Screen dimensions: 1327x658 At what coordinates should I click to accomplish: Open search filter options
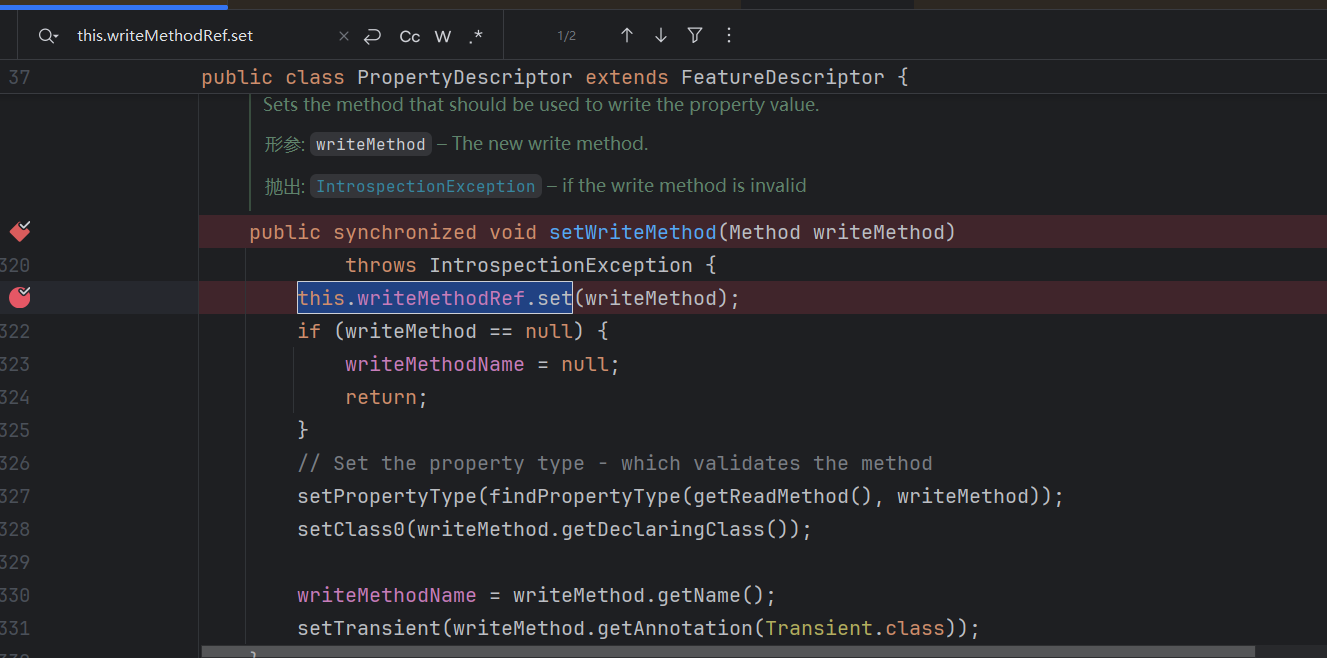click(x=695, y=36)
